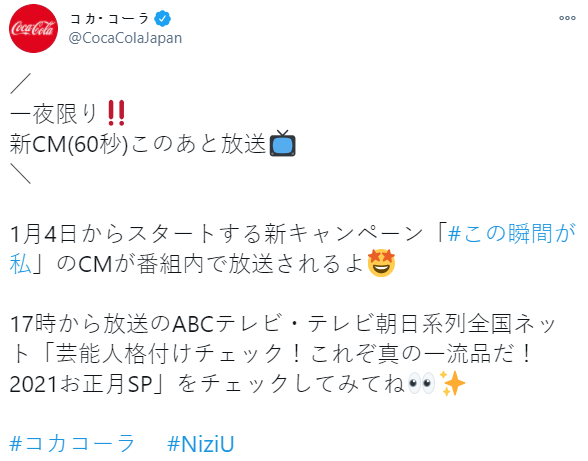Click the 芸能人格付けチェック program title text
The height and width of the screenshot is (461, 588).
point(169,354)
